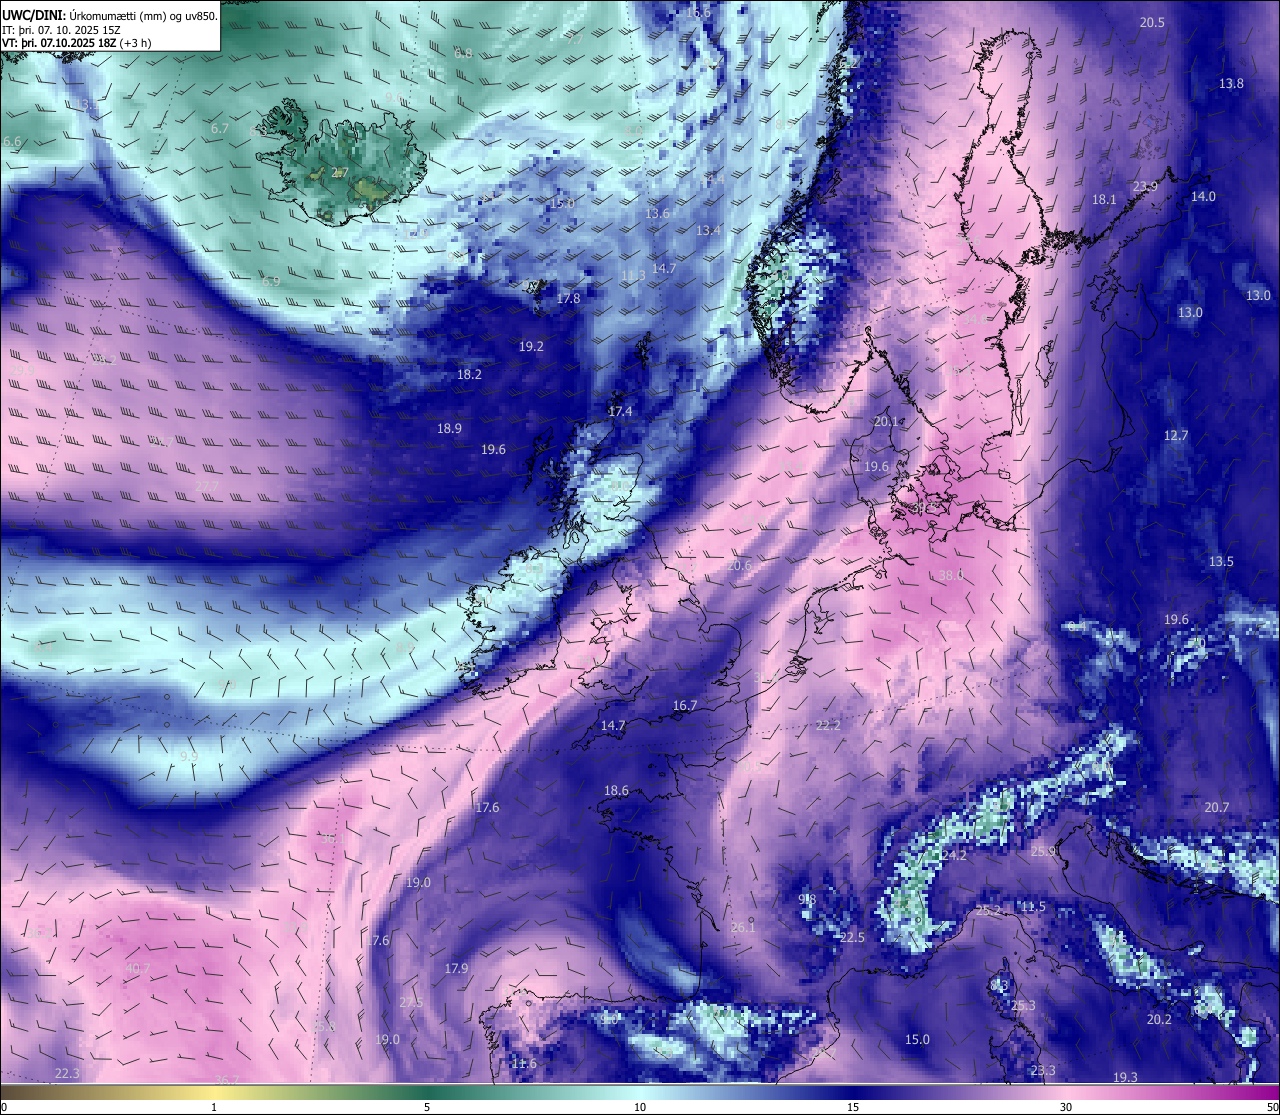Click the 13.4 value off Norway's coast
Viewport: 1280px width, 1115px height.
pyautogui.click(x=708, y=230)
